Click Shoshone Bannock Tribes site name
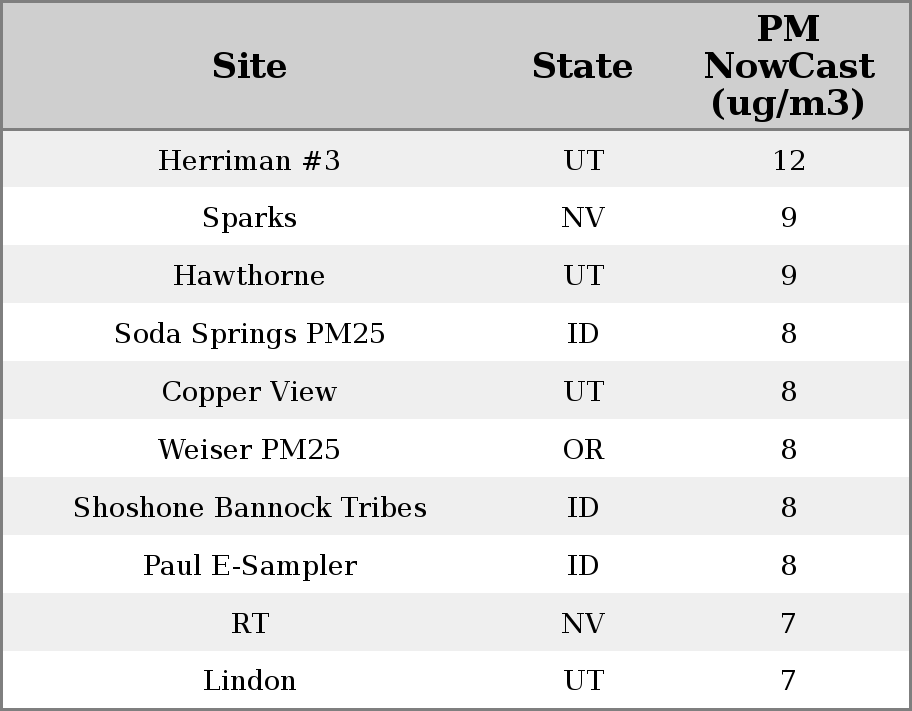Screen dimensions: 912x711 [x=249, y=507]
